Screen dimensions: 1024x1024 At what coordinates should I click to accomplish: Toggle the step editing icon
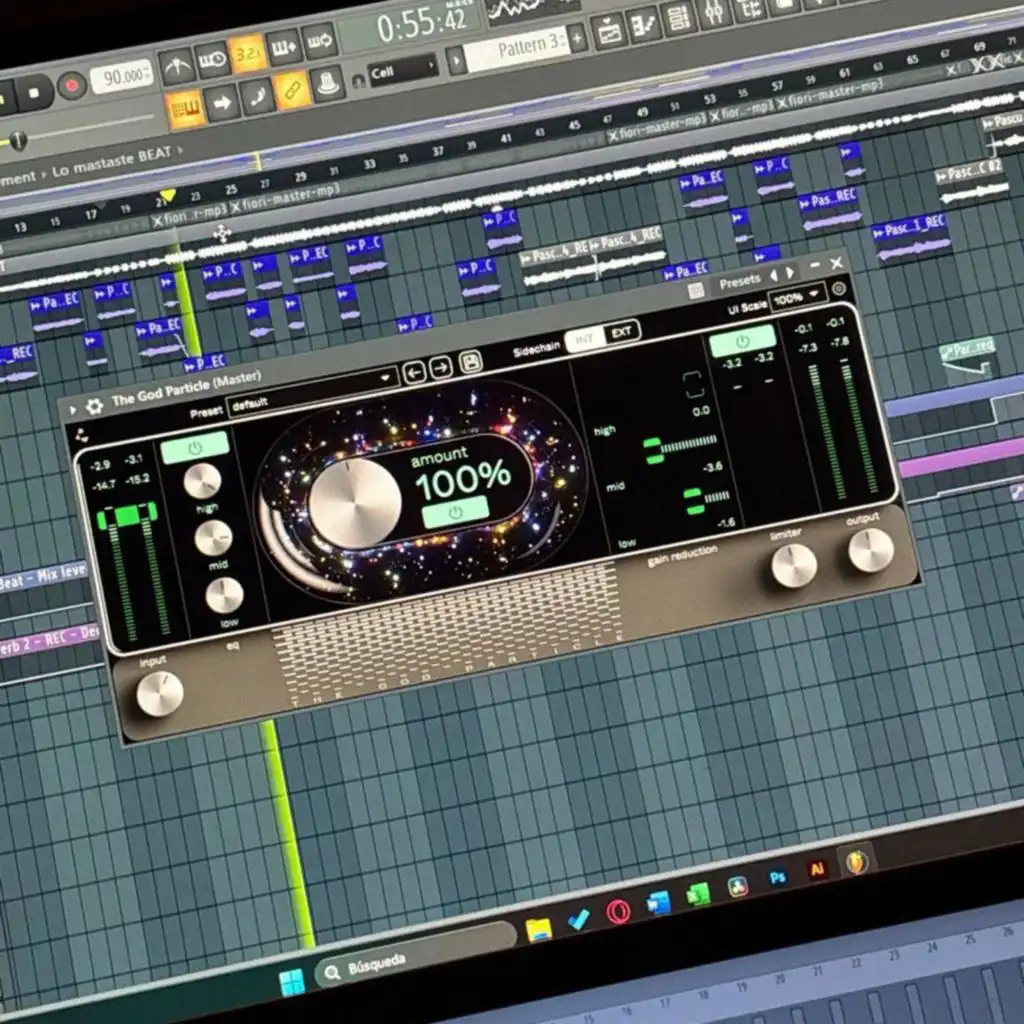257,96
